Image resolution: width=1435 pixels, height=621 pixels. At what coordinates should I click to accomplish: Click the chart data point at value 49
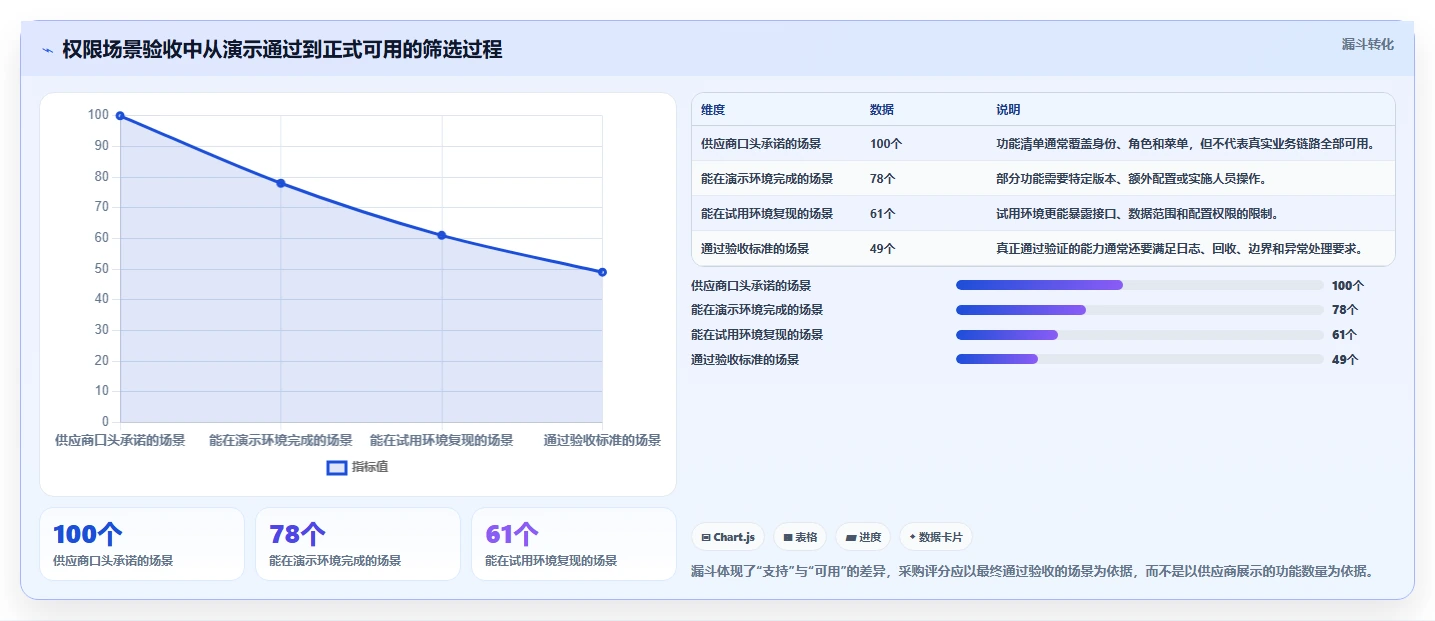[x=602, y=272]
